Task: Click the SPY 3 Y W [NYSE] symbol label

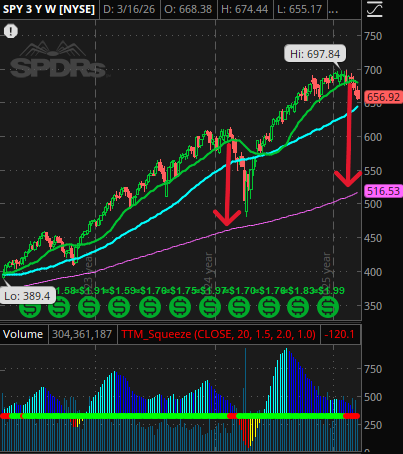Action: 49,9
